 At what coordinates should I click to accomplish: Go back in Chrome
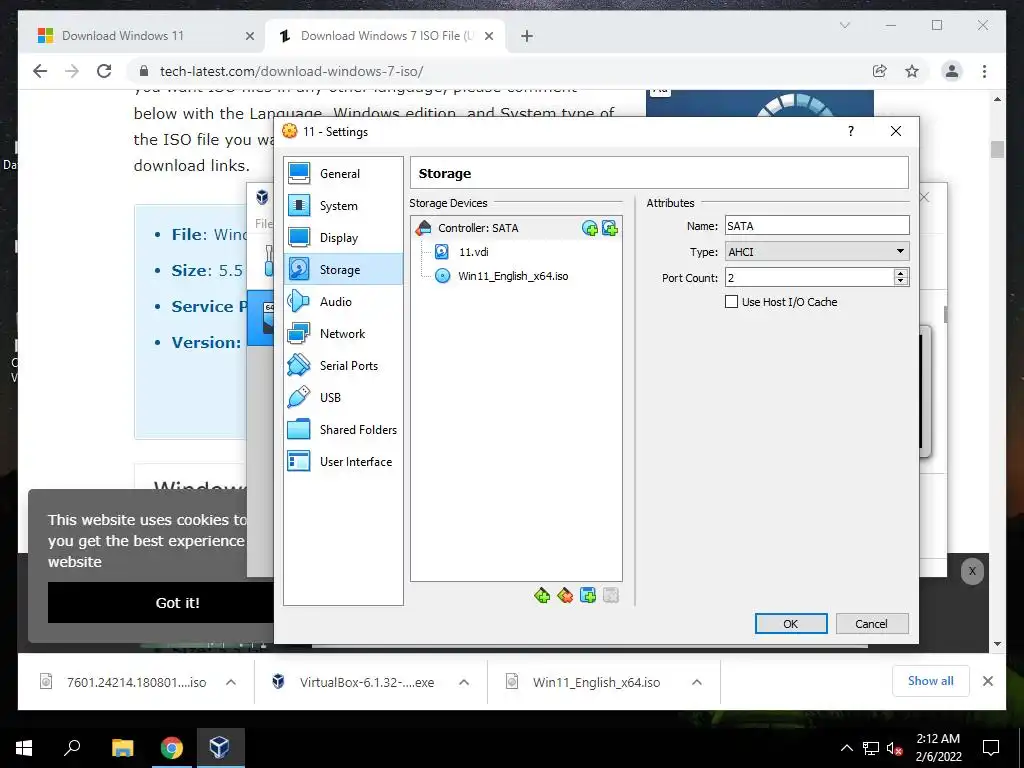coord(40,71)
